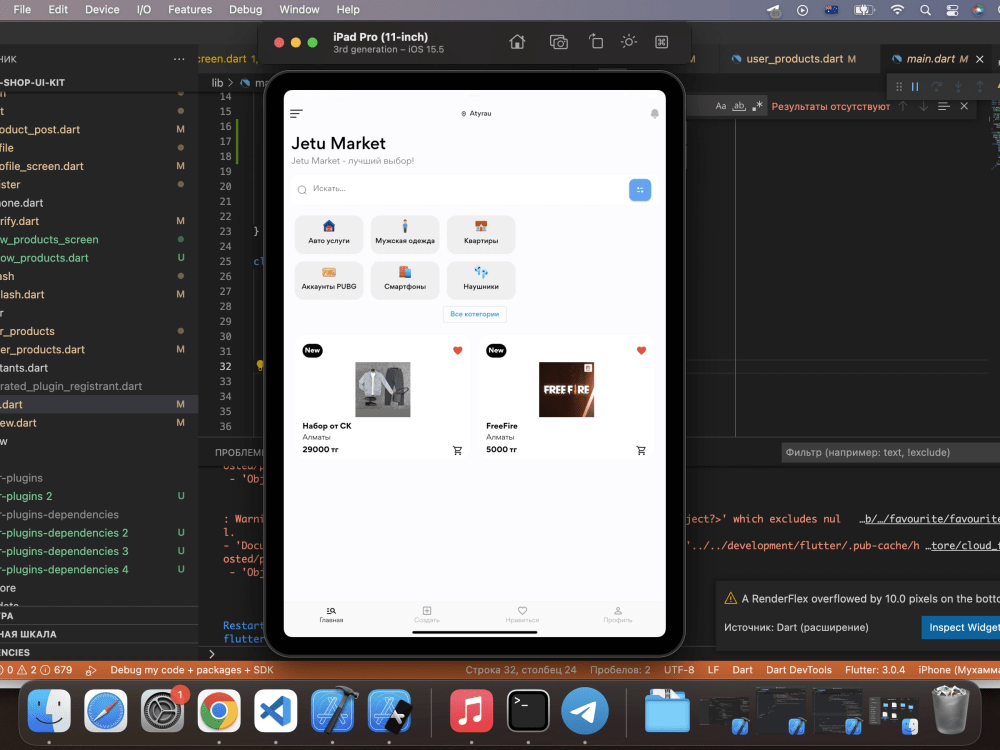Click the blue filter button beside search
Viewport: 1000px width, 750px height.
[640, 189]
